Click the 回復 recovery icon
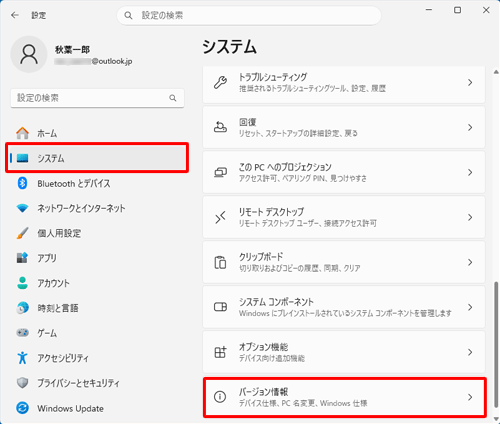The width and height of the screenshot is (500, 424). [x=220, y=127]
